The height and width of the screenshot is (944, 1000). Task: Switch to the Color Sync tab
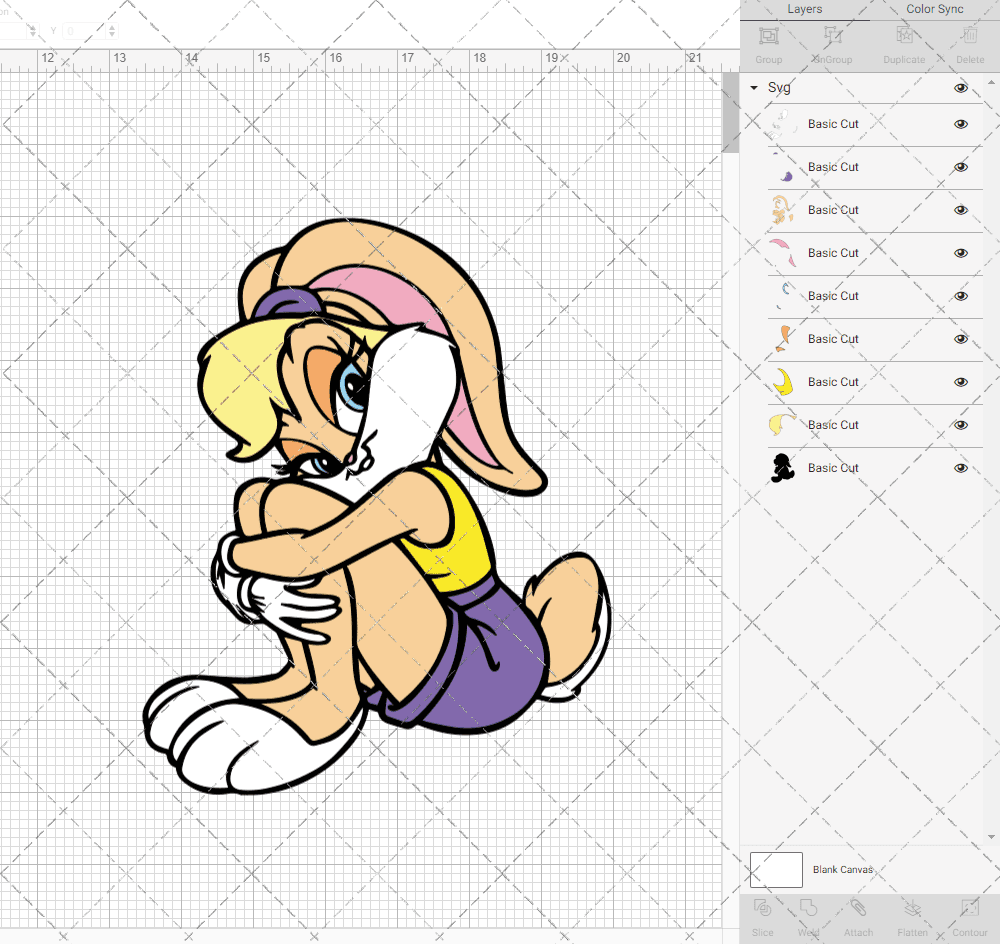coord(934,10)
